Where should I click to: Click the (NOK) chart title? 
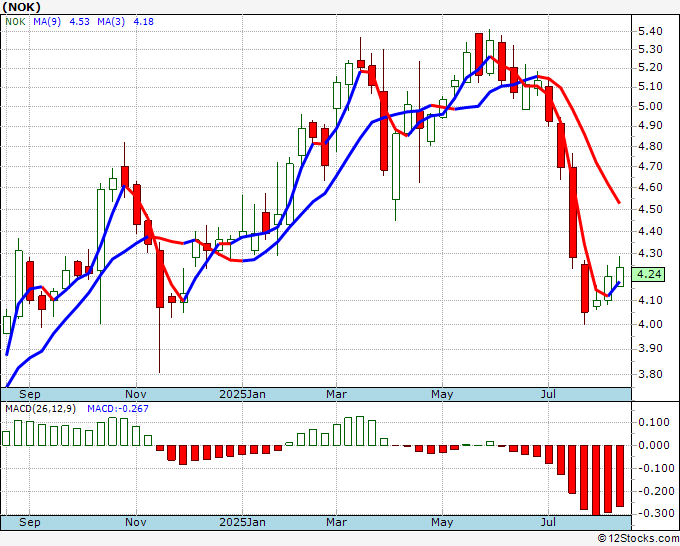point(22,7)
